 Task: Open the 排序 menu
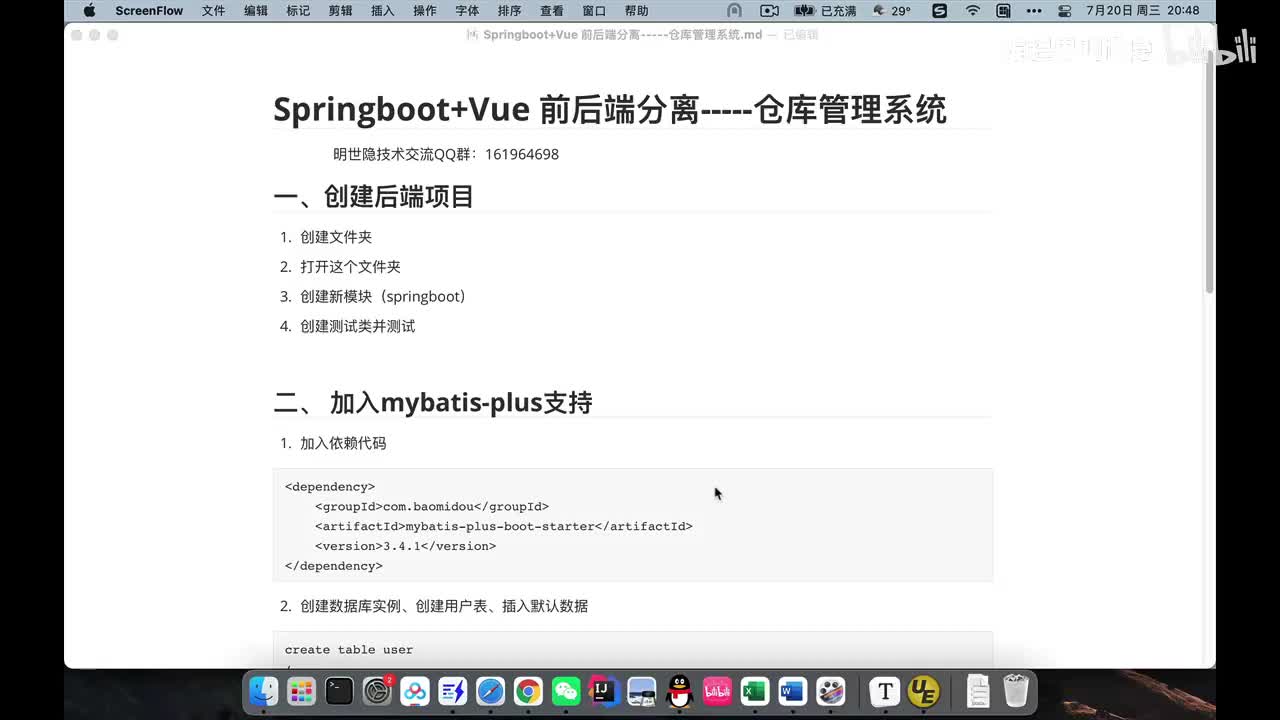pos(509,11)
